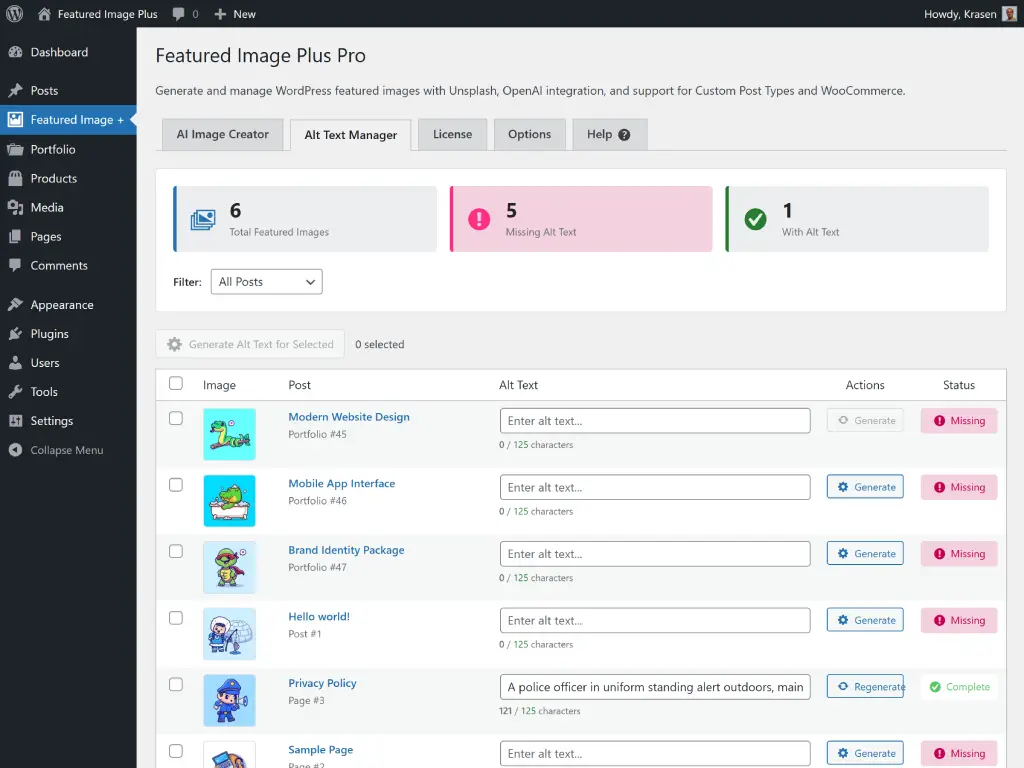Click the Collapse Menu arrow icon
Viewport: 1024px width, 768px height.
(14, 449)
